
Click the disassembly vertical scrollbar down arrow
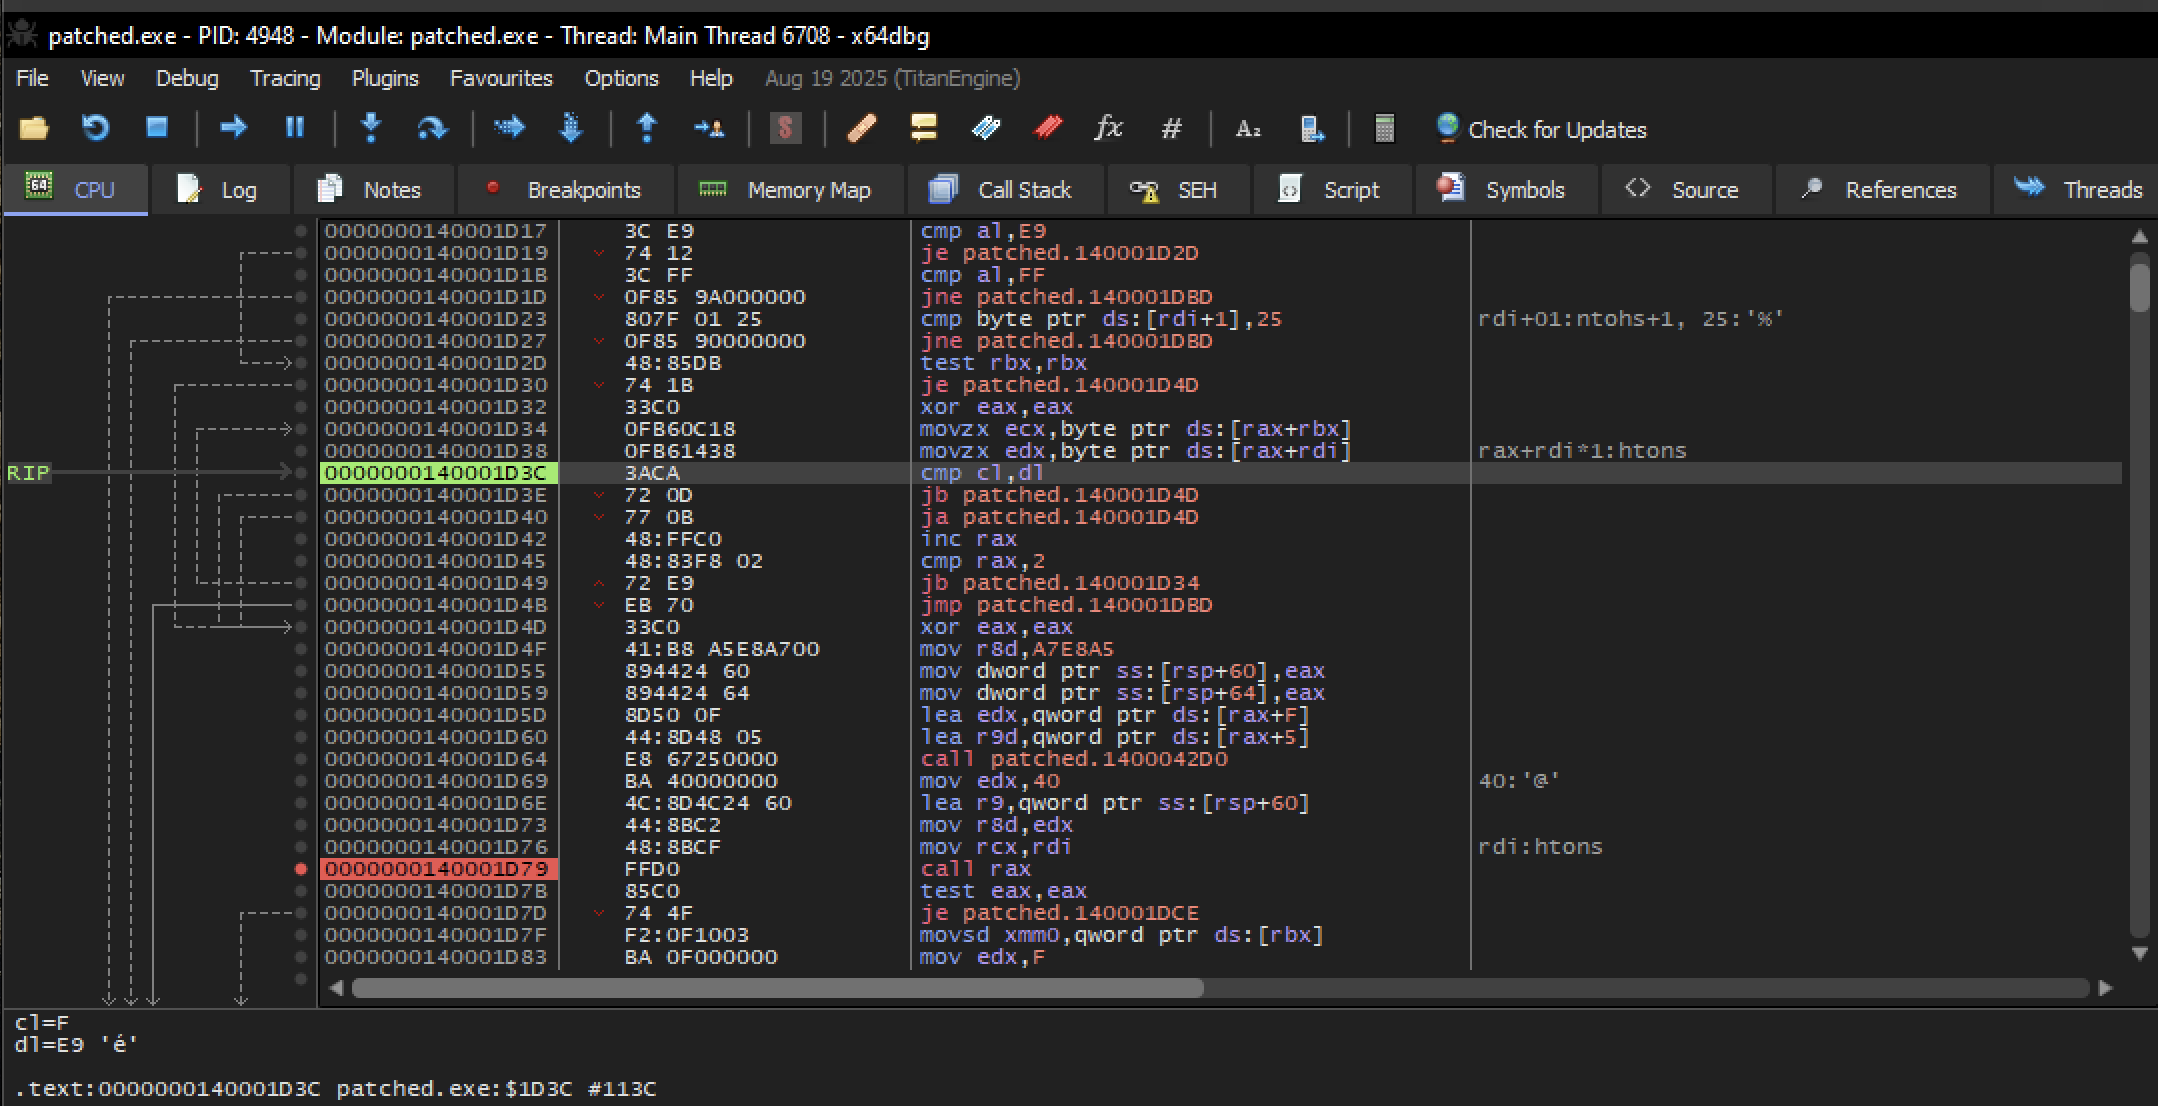pos(2140,953)
